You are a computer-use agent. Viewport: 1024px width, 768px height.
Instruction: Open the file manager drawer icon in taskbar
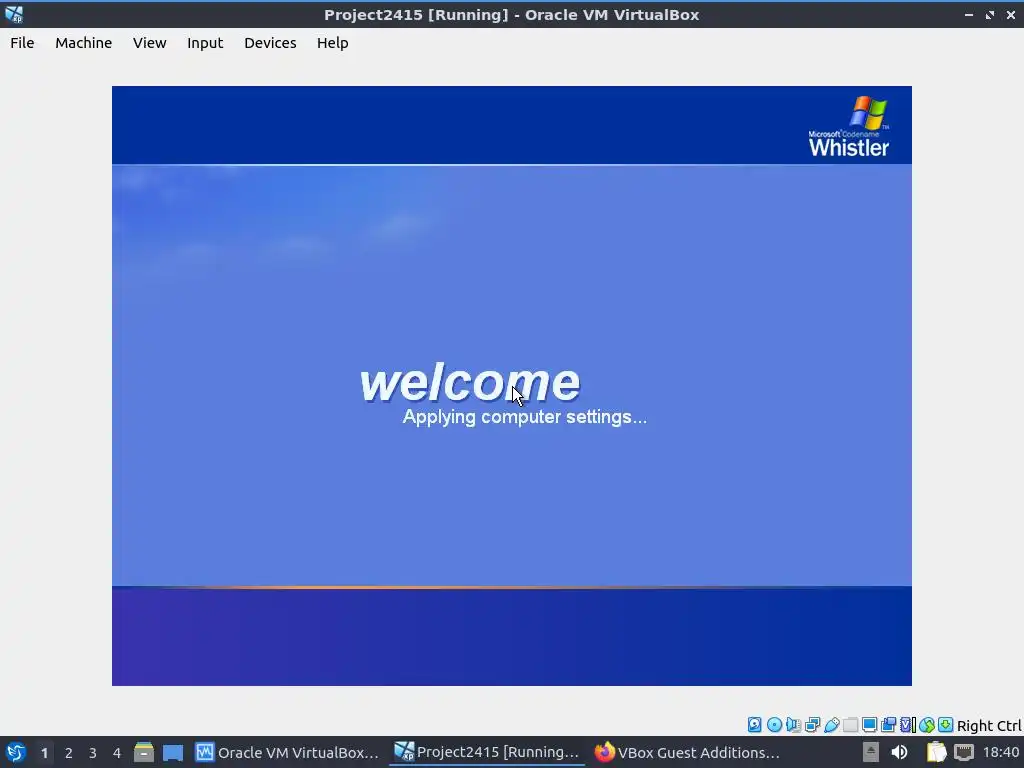point(144,752)
